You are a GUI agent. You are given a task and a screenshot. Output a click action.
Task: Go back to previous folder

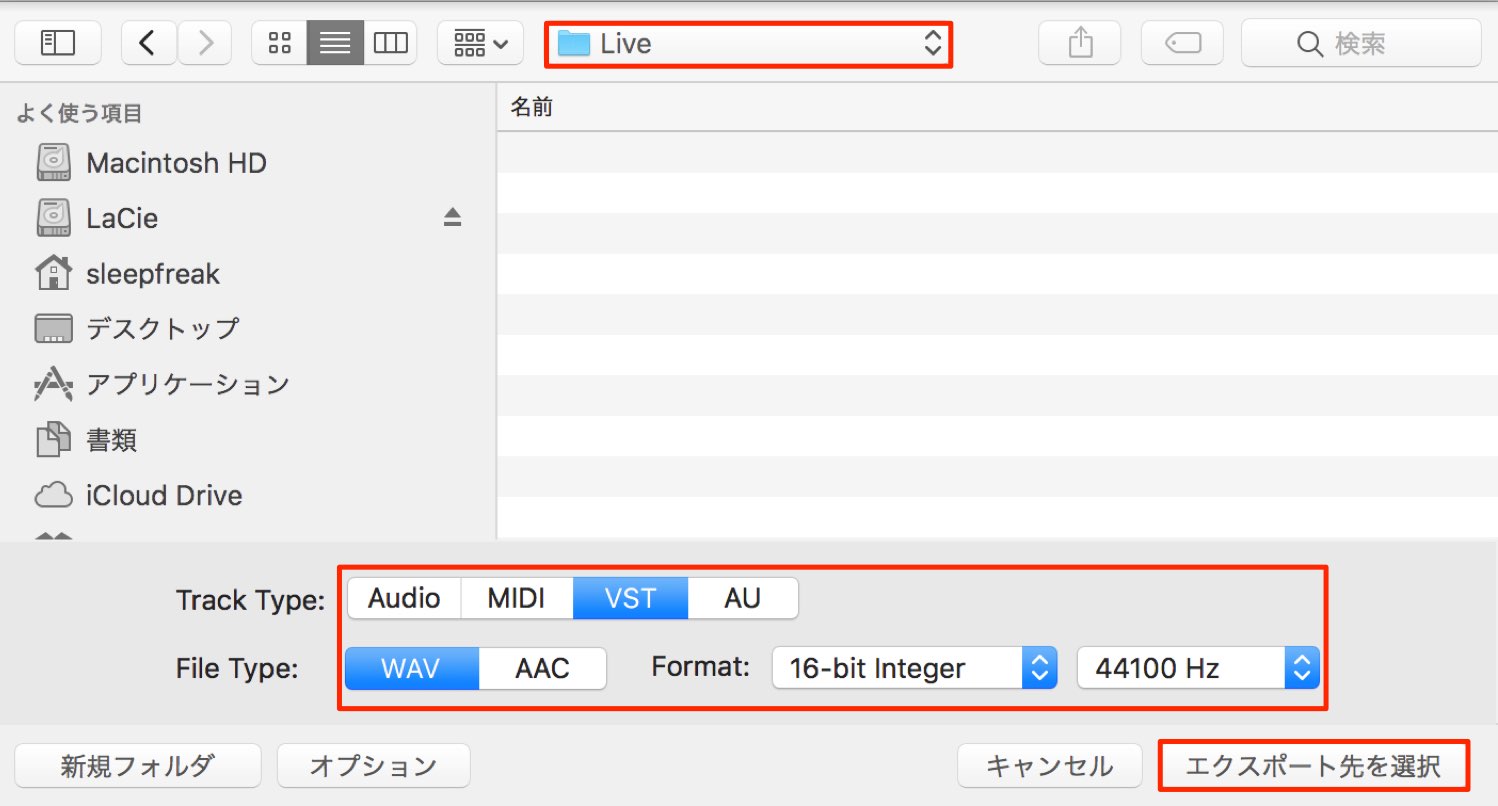[x=148, y=43]
